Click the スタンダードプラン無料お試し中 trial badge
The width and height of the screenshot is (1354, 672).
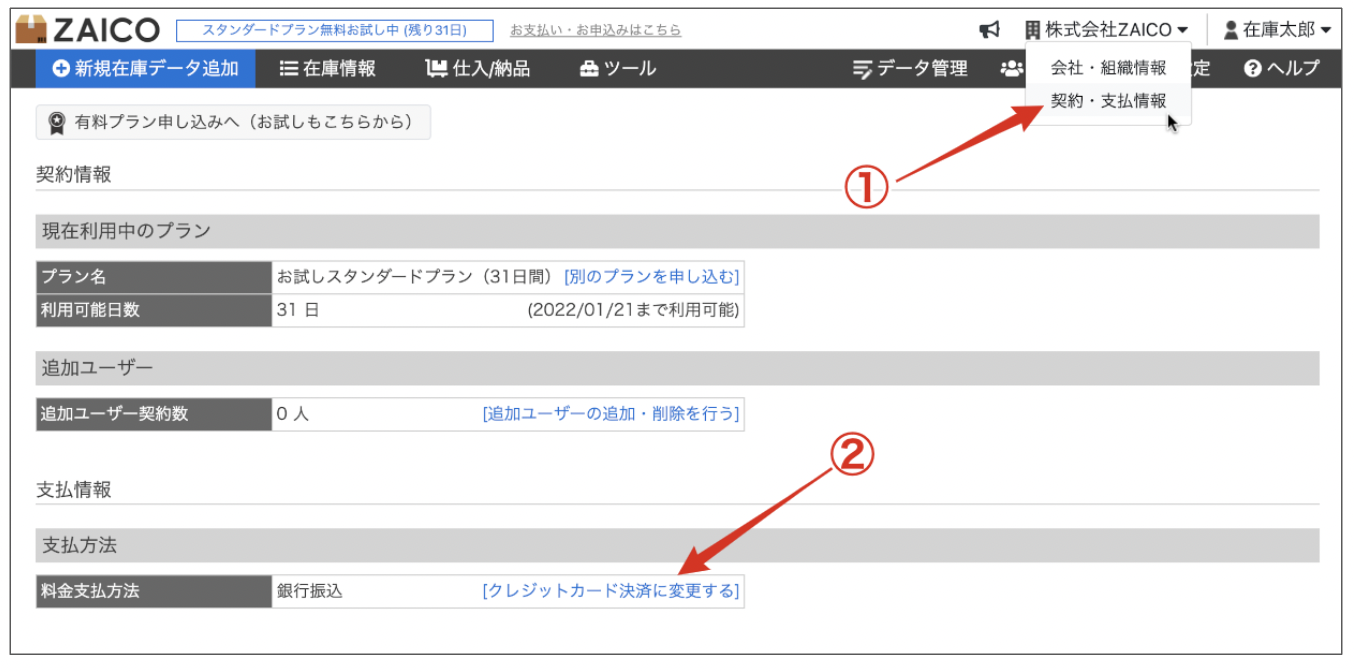pyautogui.click(x=334, y=30)
